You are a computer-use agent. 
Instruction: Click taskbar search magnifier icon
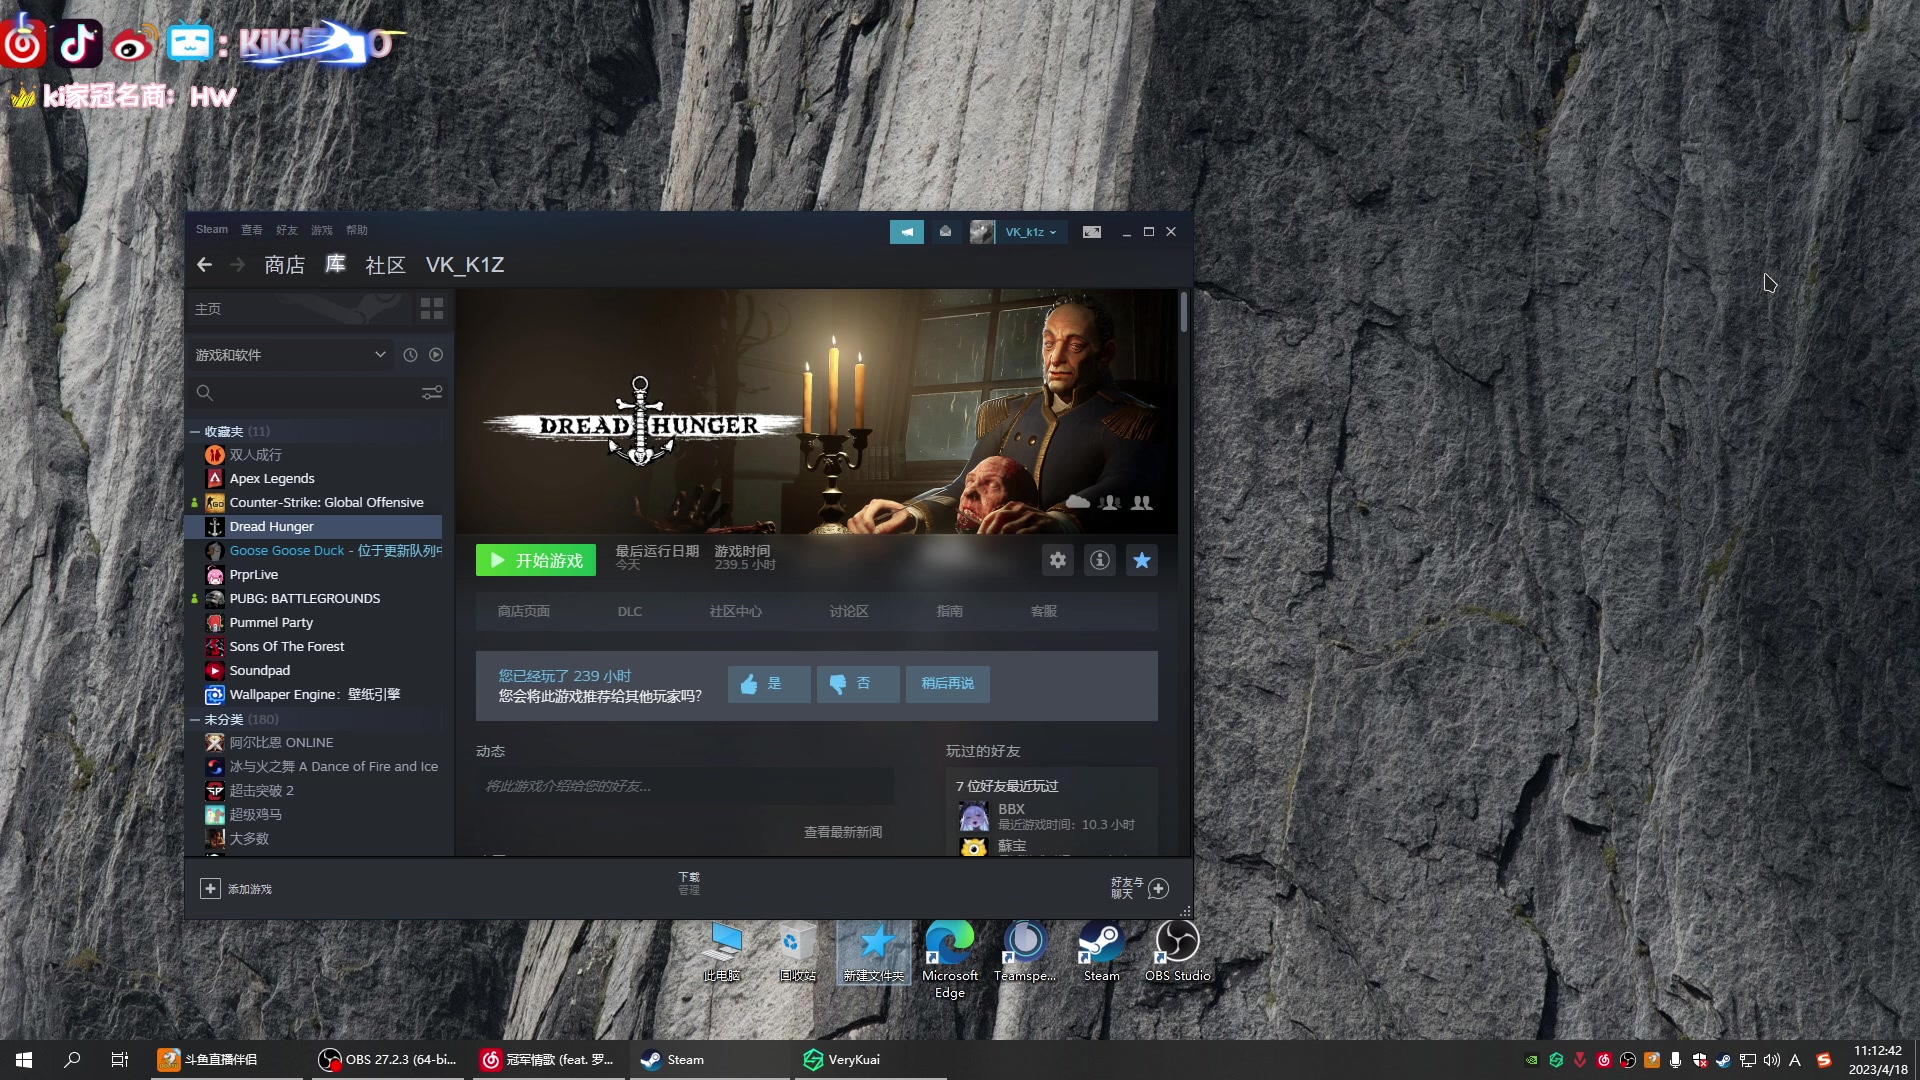[x=72, y=1060]
